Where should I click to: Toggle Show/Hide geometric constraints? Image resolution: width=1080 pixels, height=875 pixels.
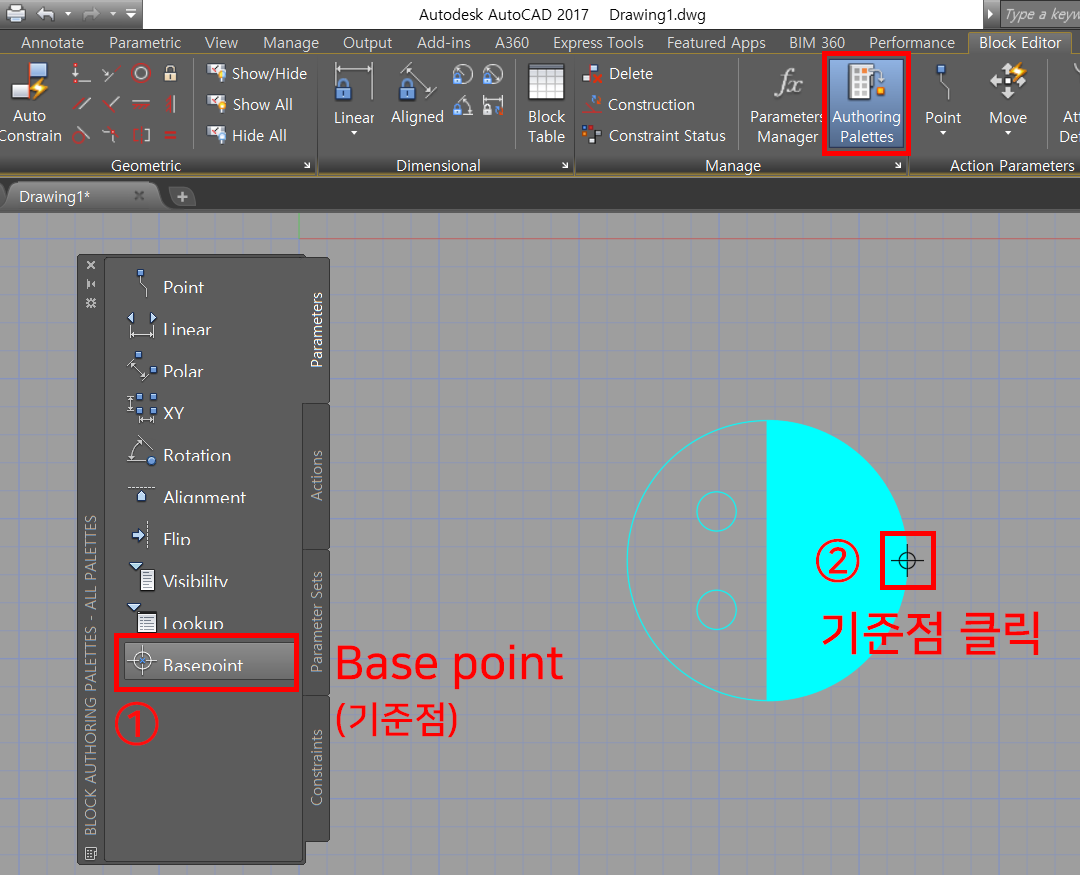[x=257, y=73]
